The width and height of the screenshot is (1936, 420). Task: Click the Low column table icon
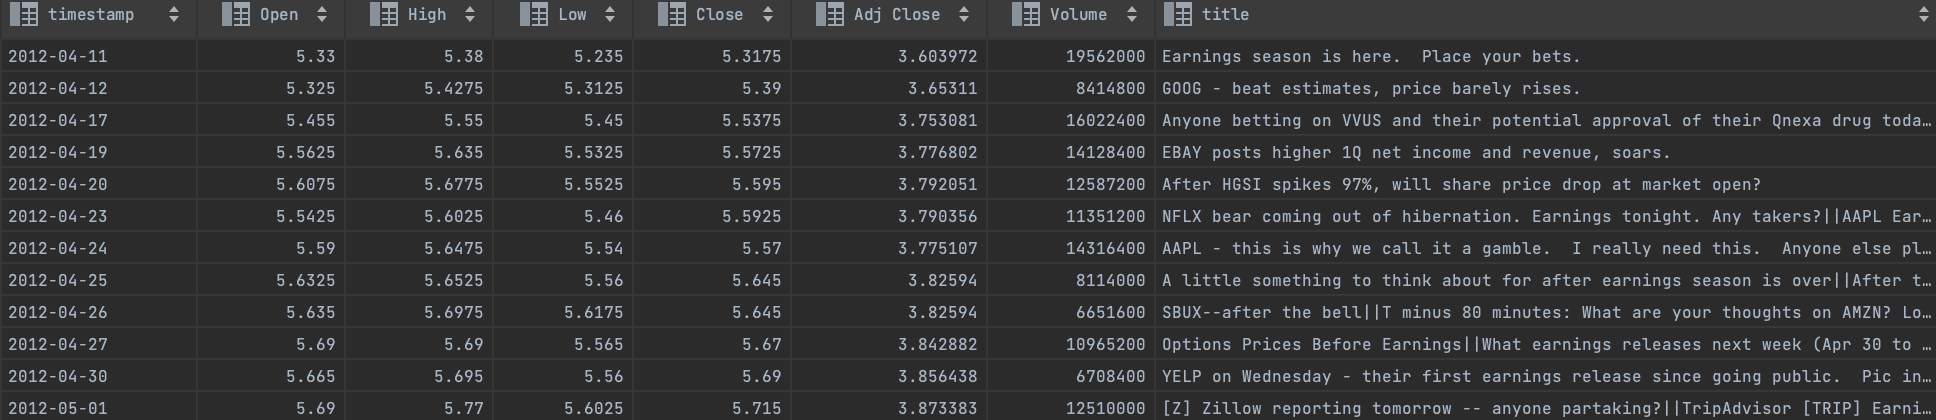click(534, 15)
